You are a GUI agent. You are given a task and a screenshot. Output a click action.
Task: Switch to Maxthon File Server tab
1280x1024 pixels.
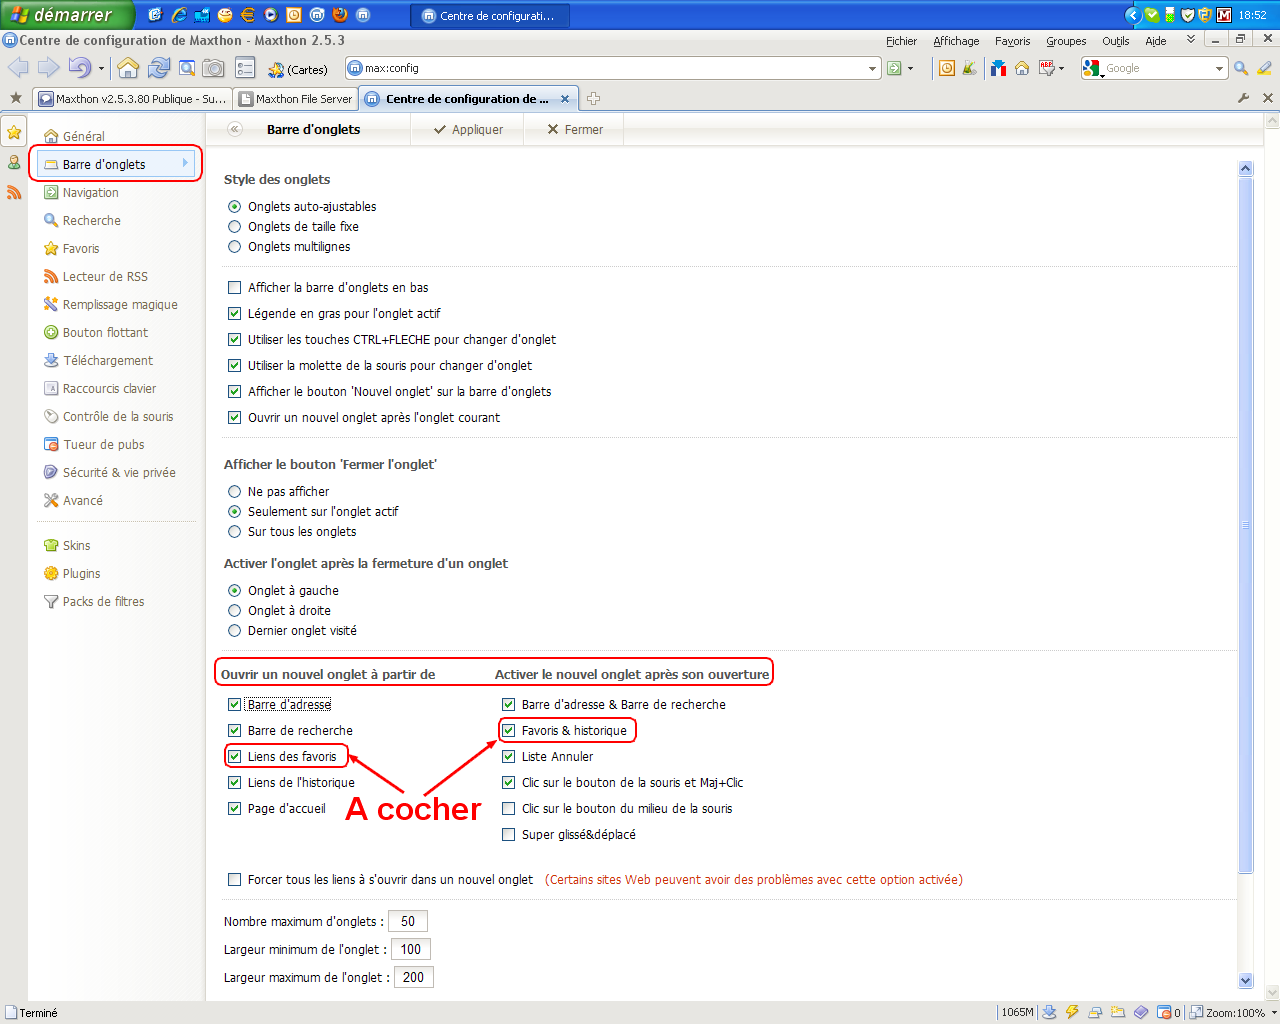coord(296,99)
